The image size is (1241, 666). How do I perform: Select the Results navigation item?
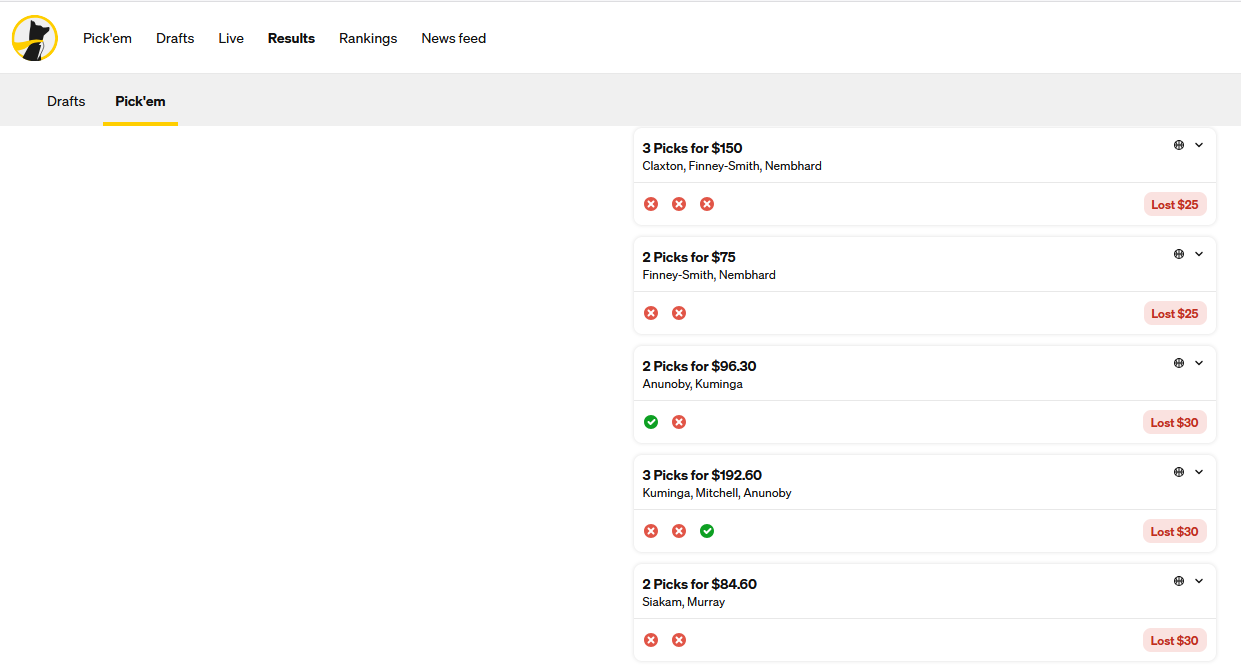pyautogui.click(x=291, y=39)
